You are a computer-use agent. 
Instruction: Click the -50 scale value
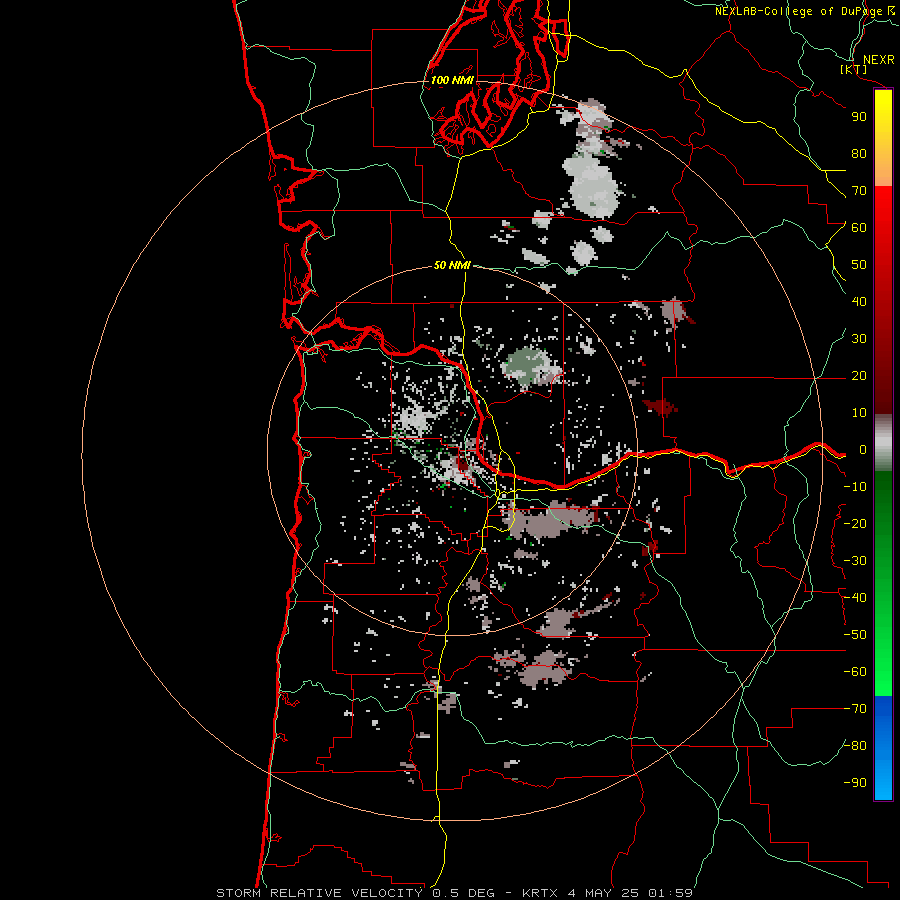pyautogui.click(x=855, y=635)
